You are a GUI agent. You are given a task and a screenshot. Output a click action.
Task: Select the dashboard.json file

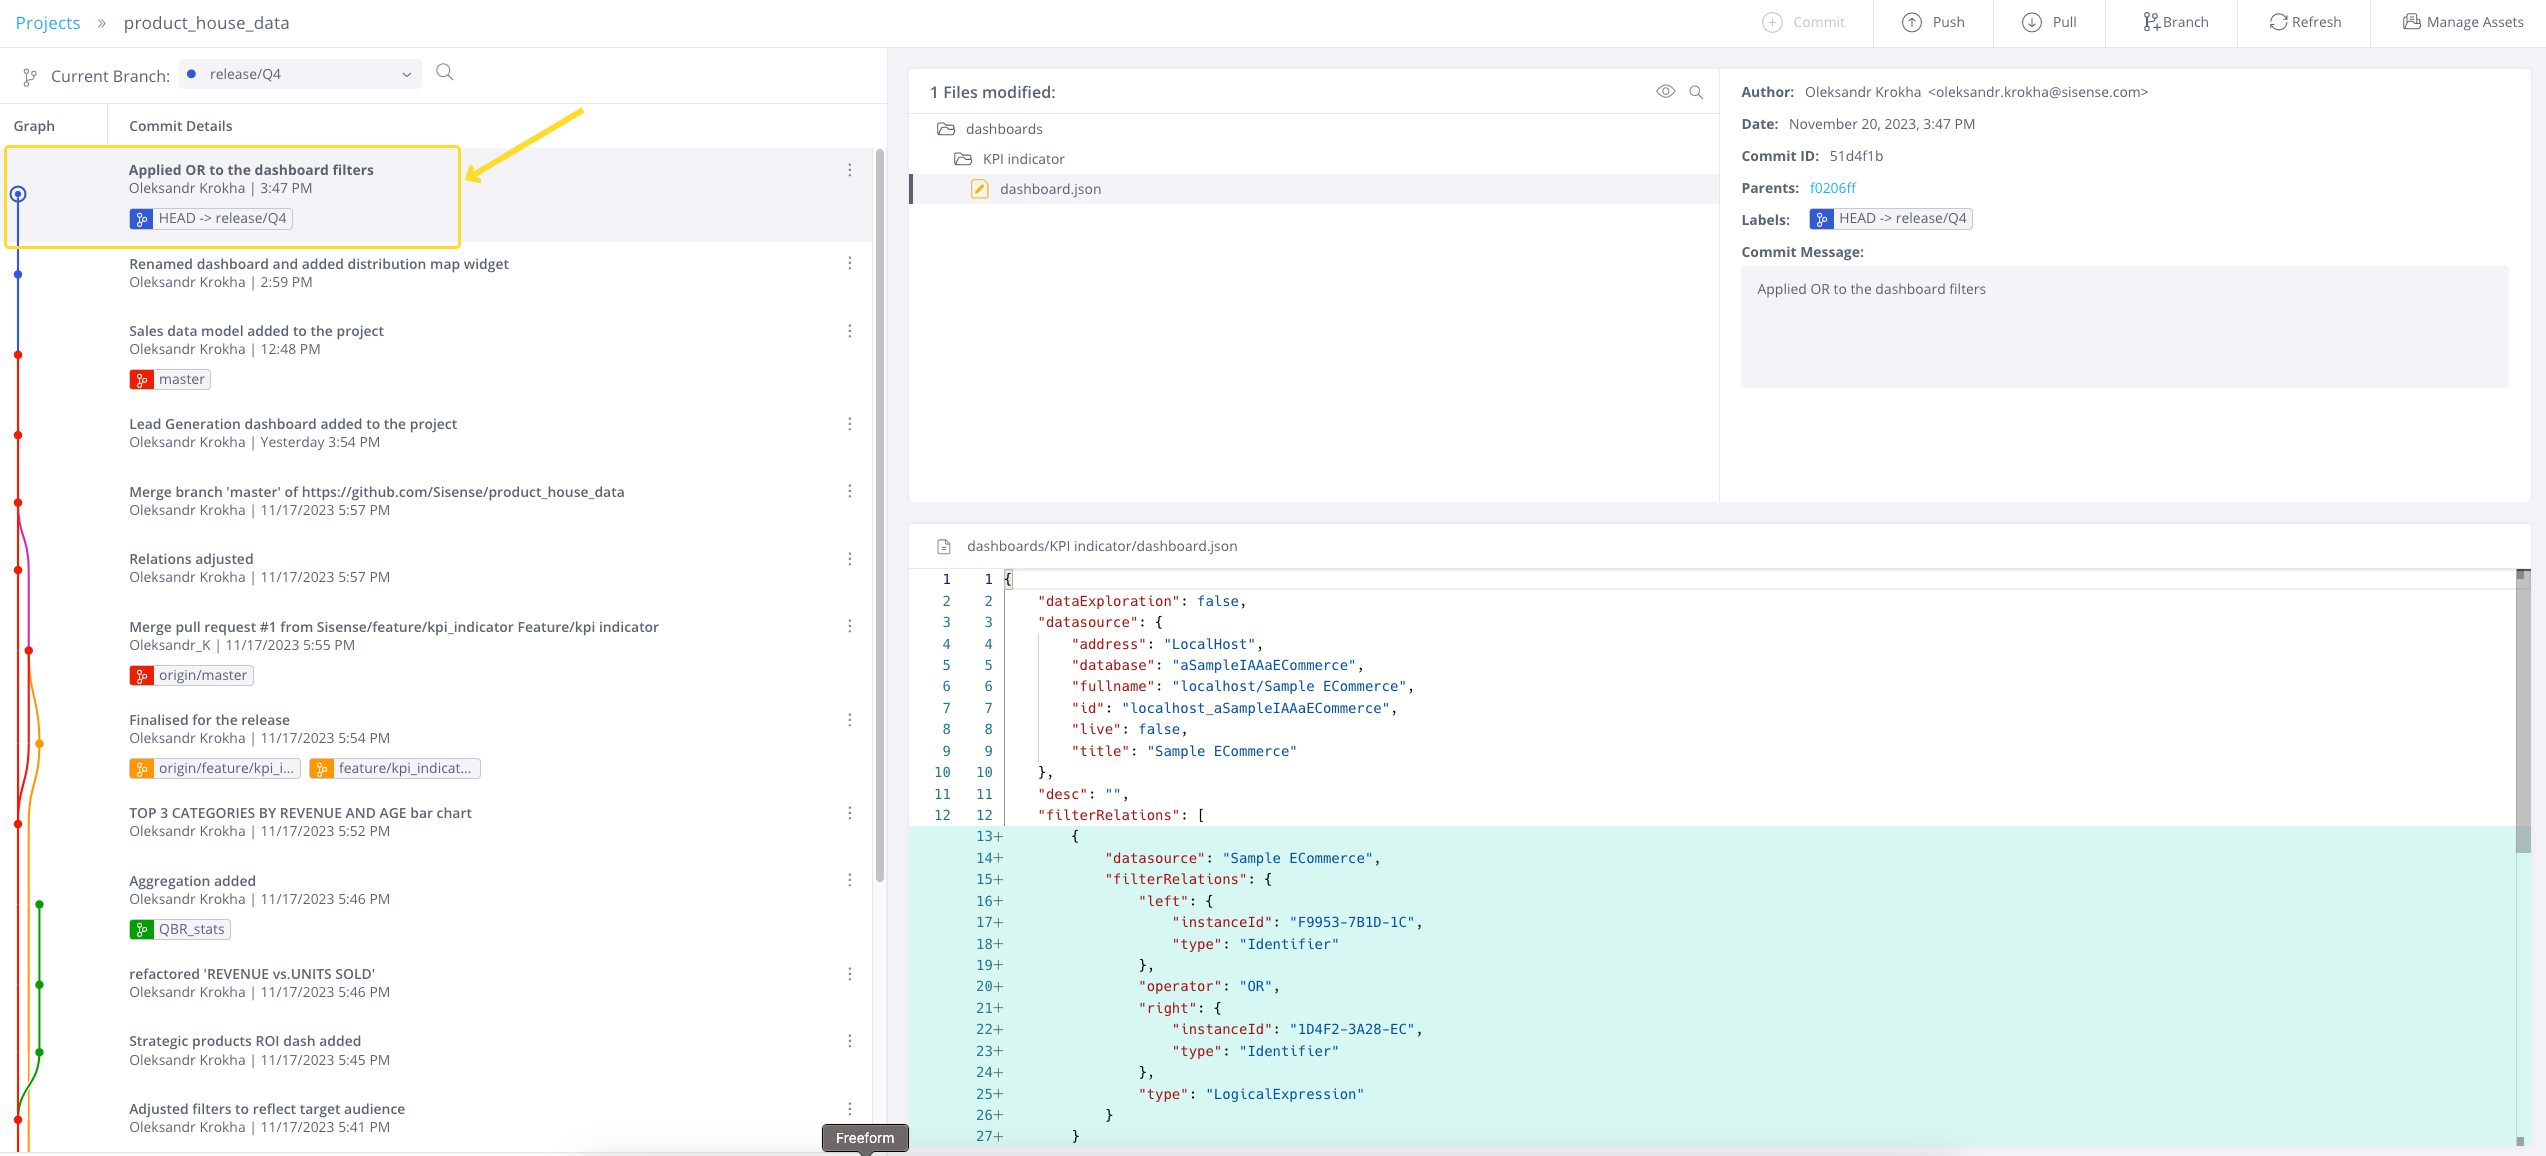pos(1313,189)
